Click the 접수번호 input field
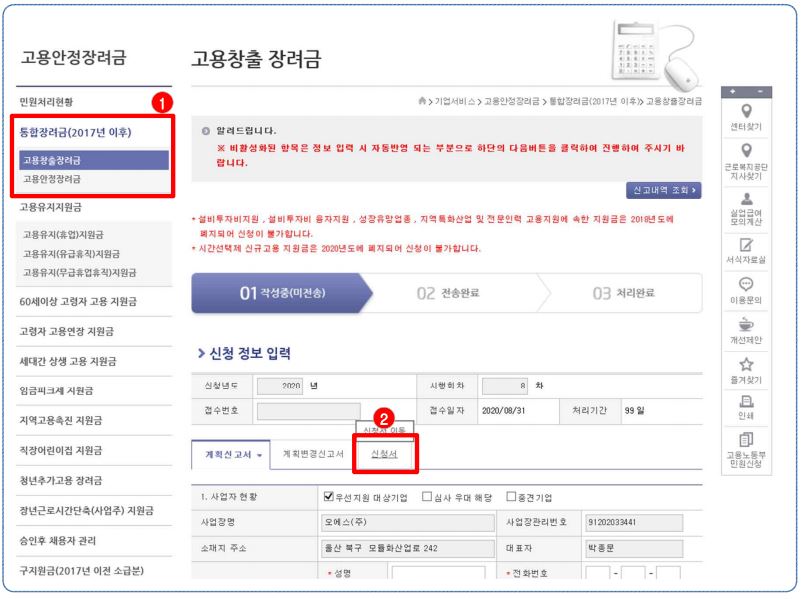This screenshot has height=599, width=803. pyautogui.click(x=308, y=411)
